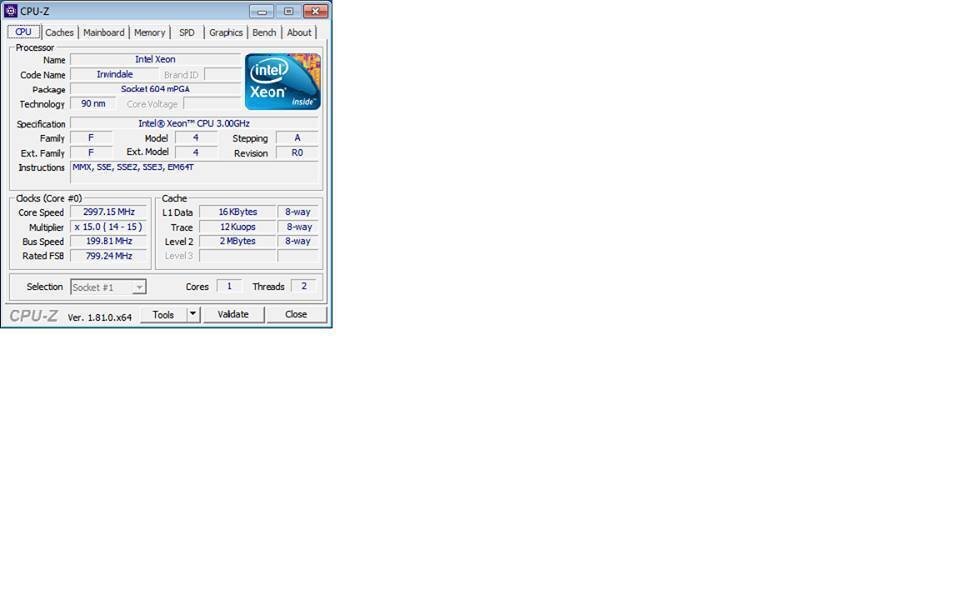Click the Threads value '2'

point(304,286)
